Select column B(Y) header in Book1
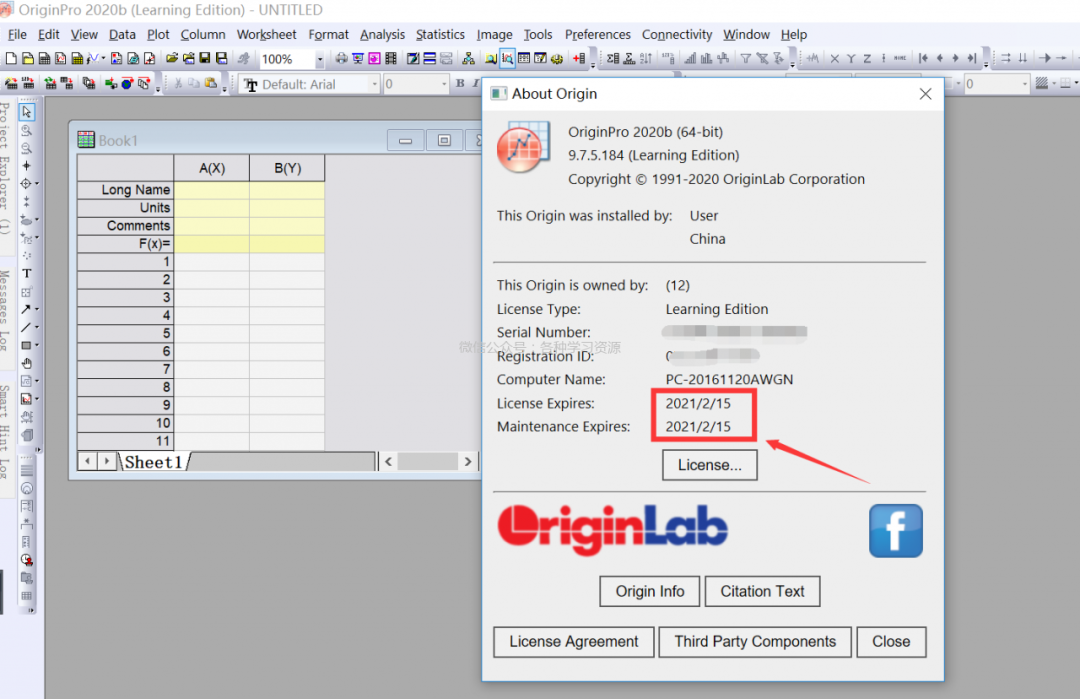1080x699 pixels. click(x=287, y=168)
